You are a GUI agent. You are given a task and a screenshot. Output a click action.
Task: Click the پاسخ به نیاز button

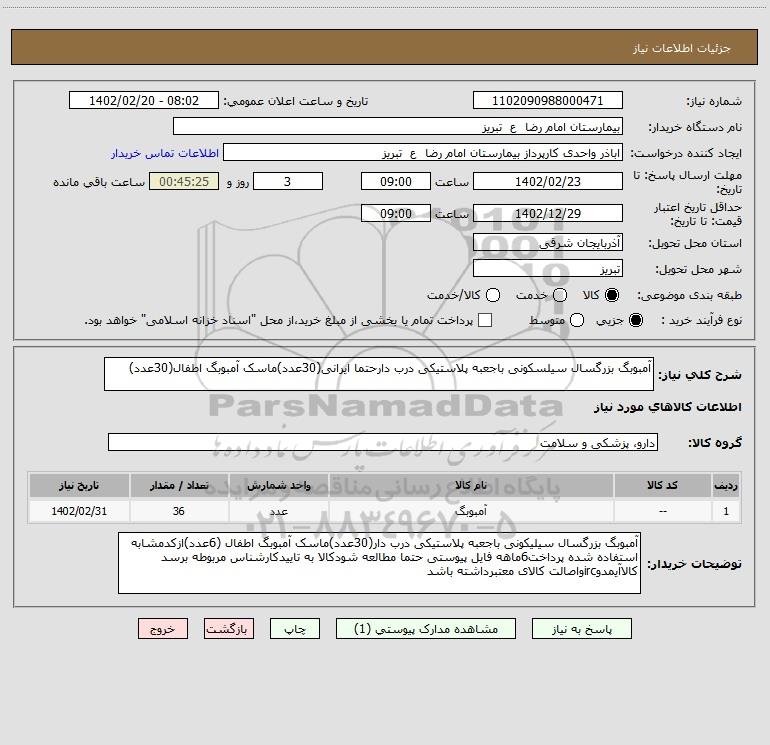click(x=581, y=629)
